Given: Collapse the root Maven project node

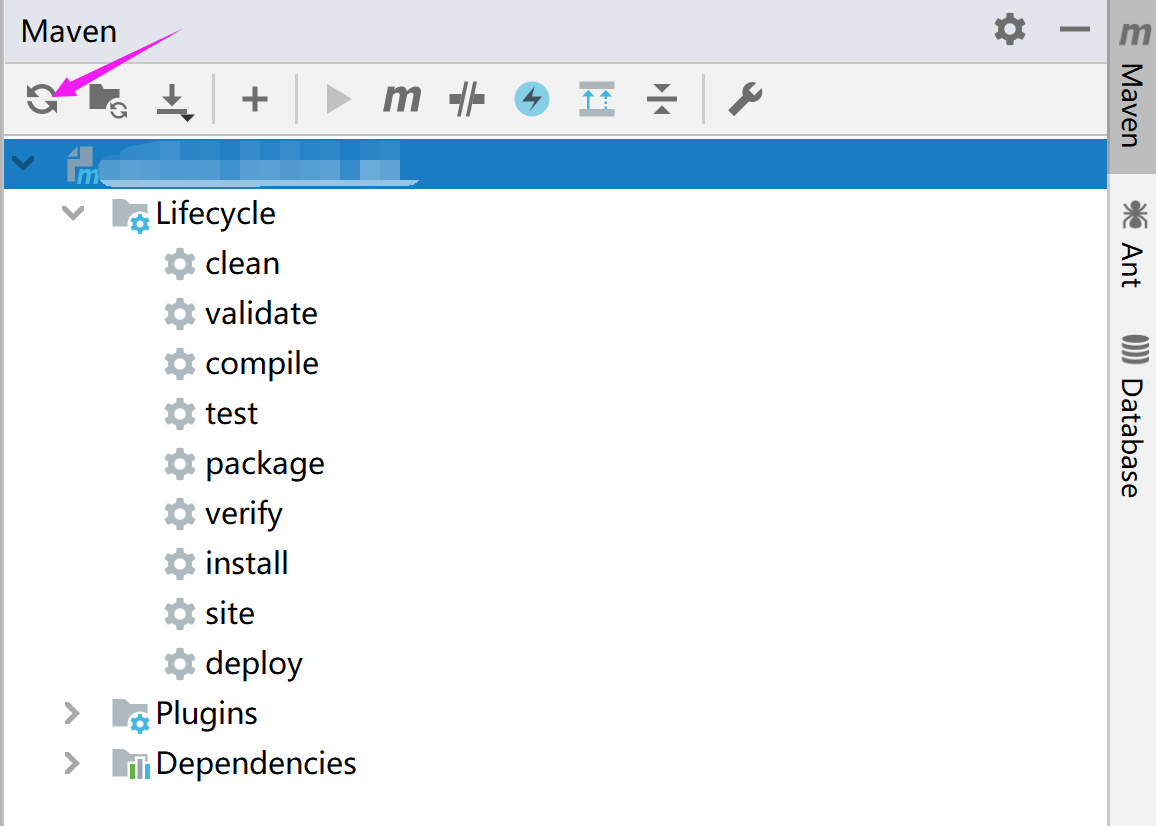Looking at the screenshot, I should pyautogui.click(x=24, y=162).
